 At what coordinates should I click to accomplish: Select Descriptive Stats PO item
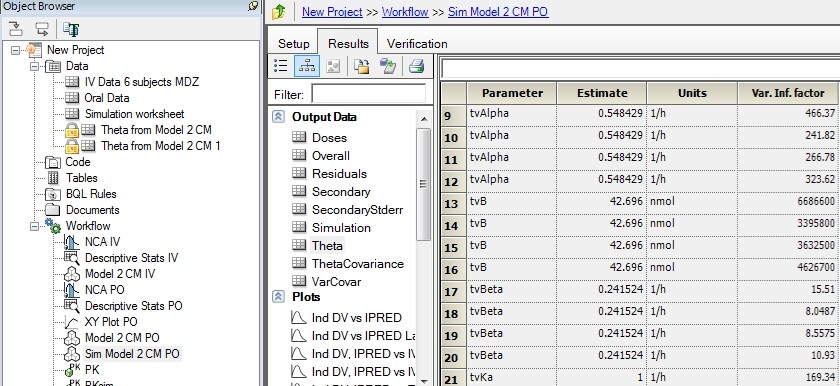(133, 306)
